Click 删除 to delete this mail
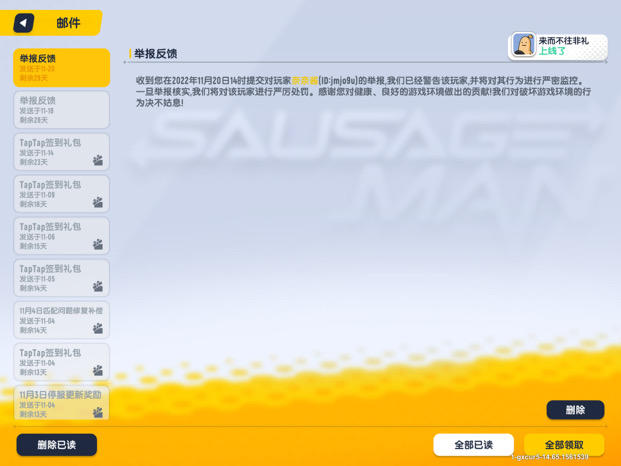 575,410
